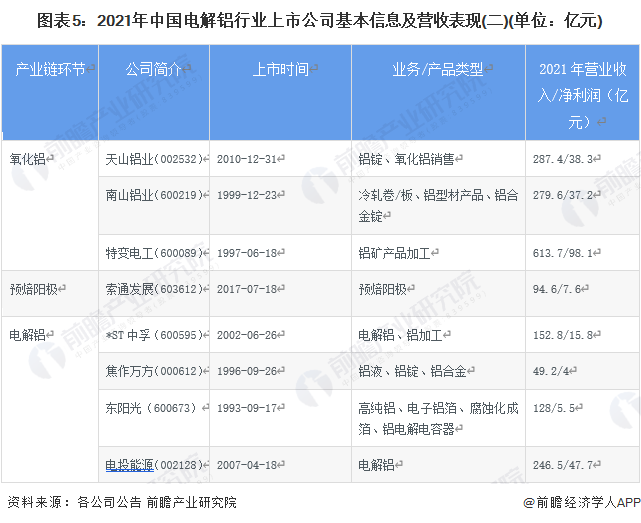Click listing date 2010-12-31

[x=247, y=159]
